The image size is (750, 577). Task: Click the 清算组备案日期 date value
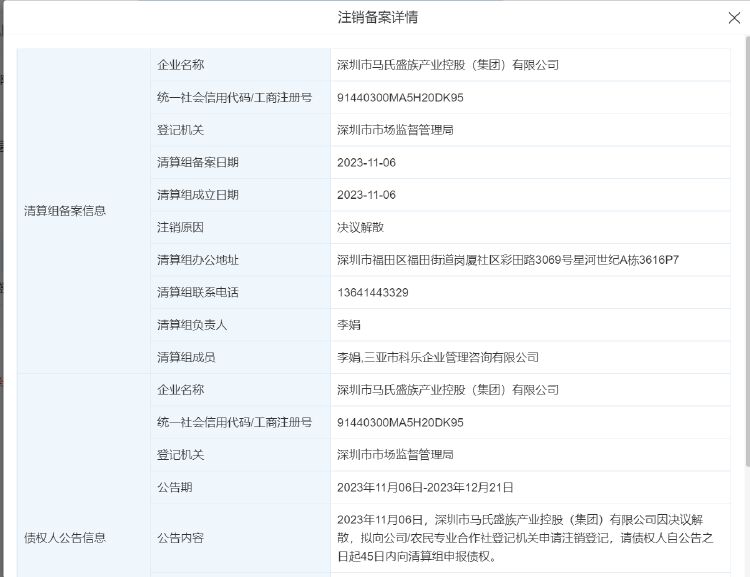(366, 162)
